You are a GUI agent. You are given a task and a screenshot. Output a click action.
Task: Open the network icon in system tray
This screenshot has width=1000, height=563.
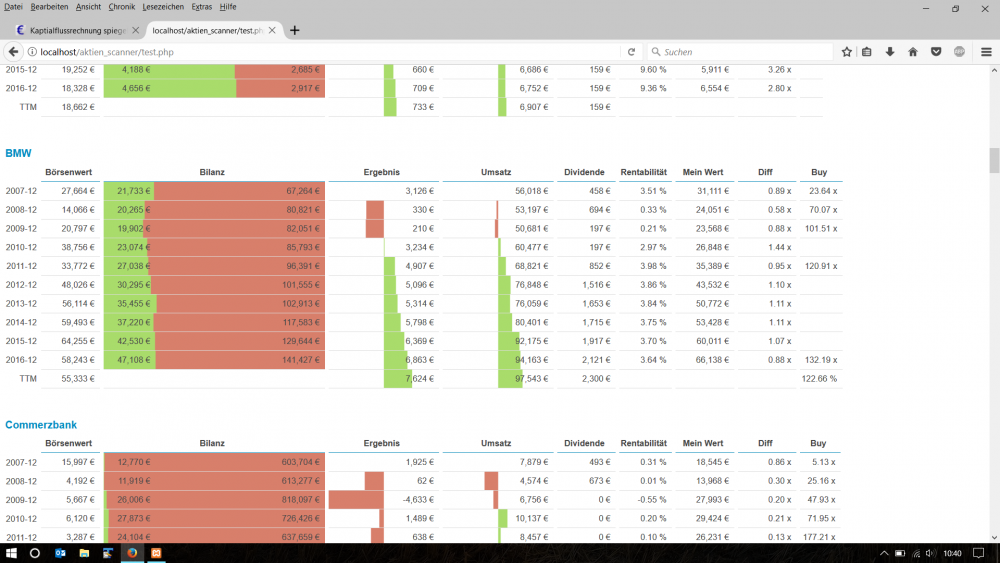coord(916,553)
